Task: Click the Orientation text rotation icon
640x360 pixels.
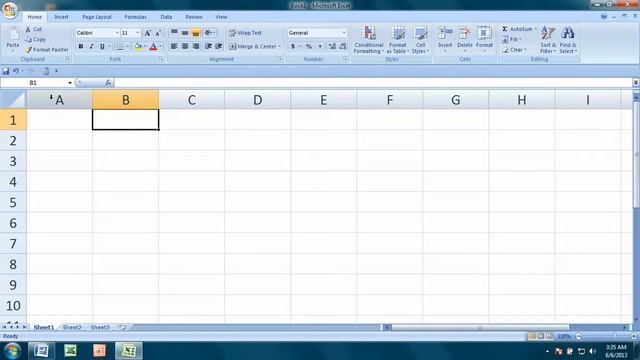Action: (209, 33)
